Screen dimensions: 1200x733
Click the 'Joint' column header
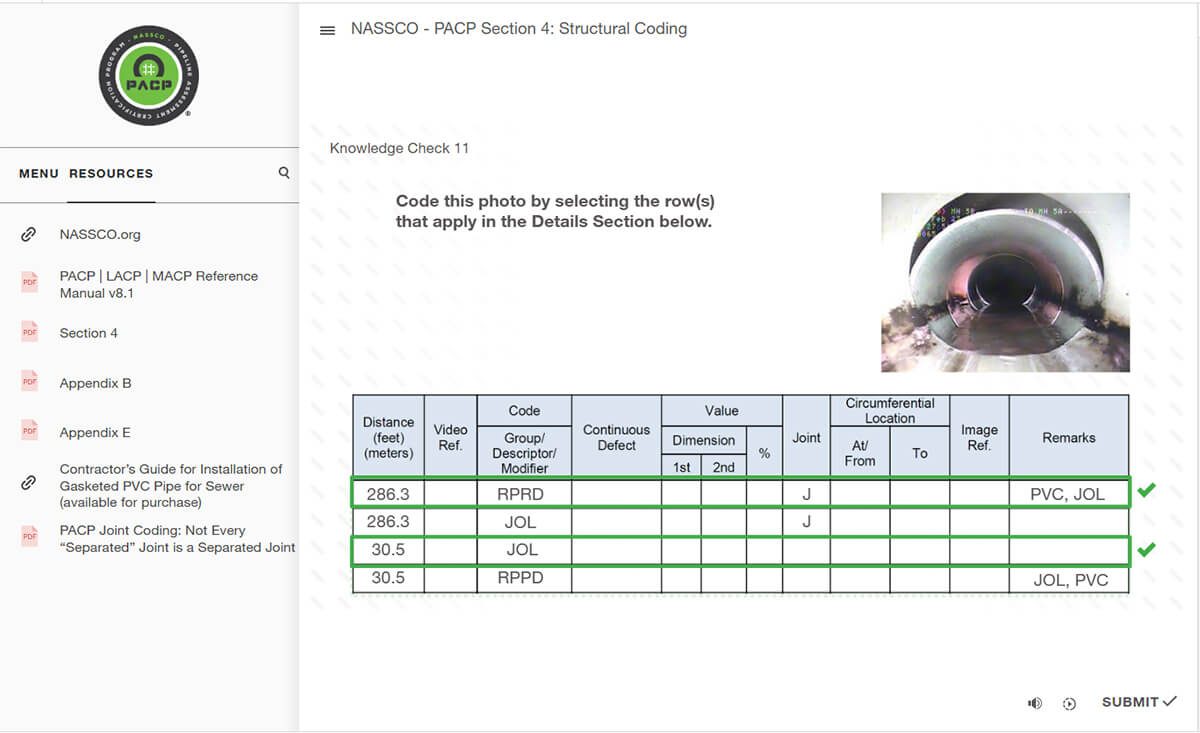pyautogui.click(x=806, y=437)
